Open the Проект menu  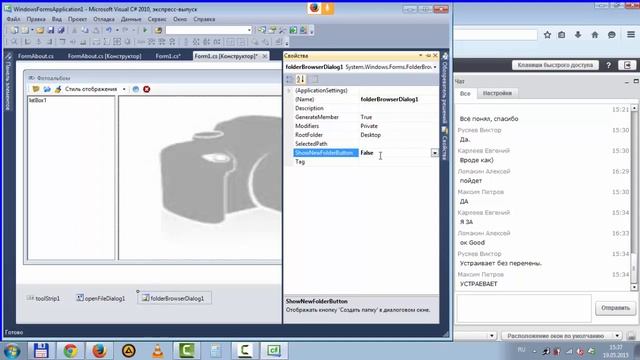click(77, 19)
